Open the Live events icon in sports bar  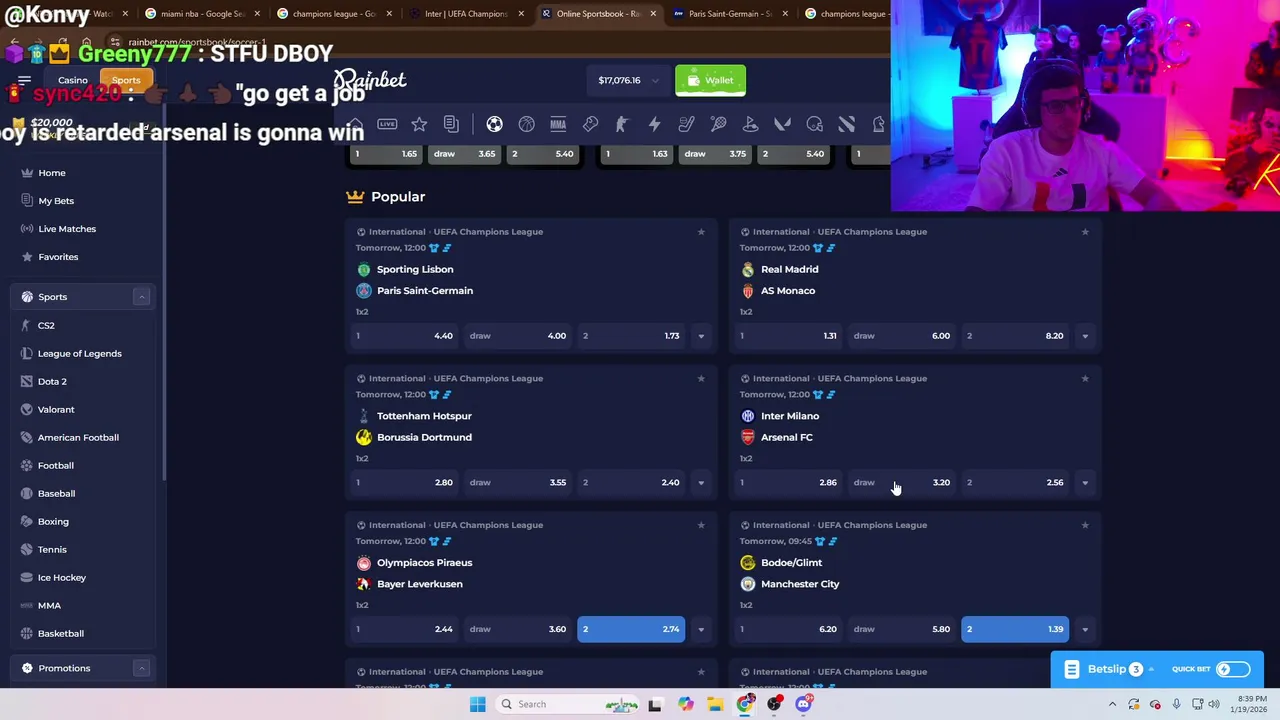[x=387, y=124]
